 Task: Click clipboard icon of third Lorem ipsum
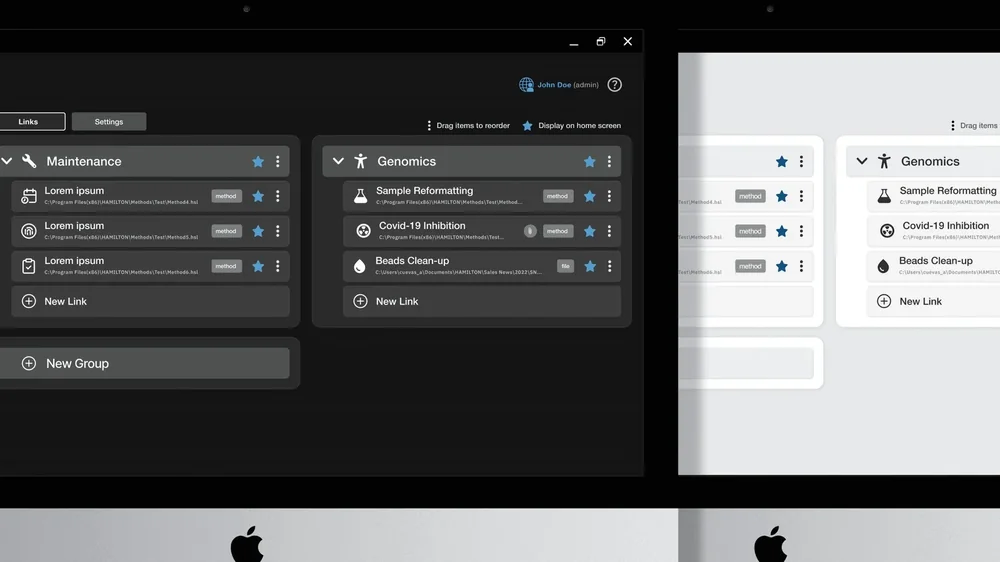pos(29,266)
